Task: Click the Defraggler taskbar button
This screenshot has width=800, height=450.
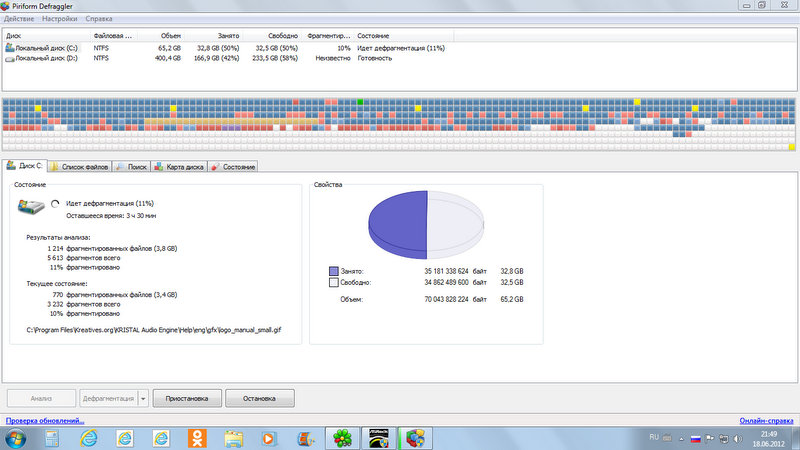Action: 415,438
